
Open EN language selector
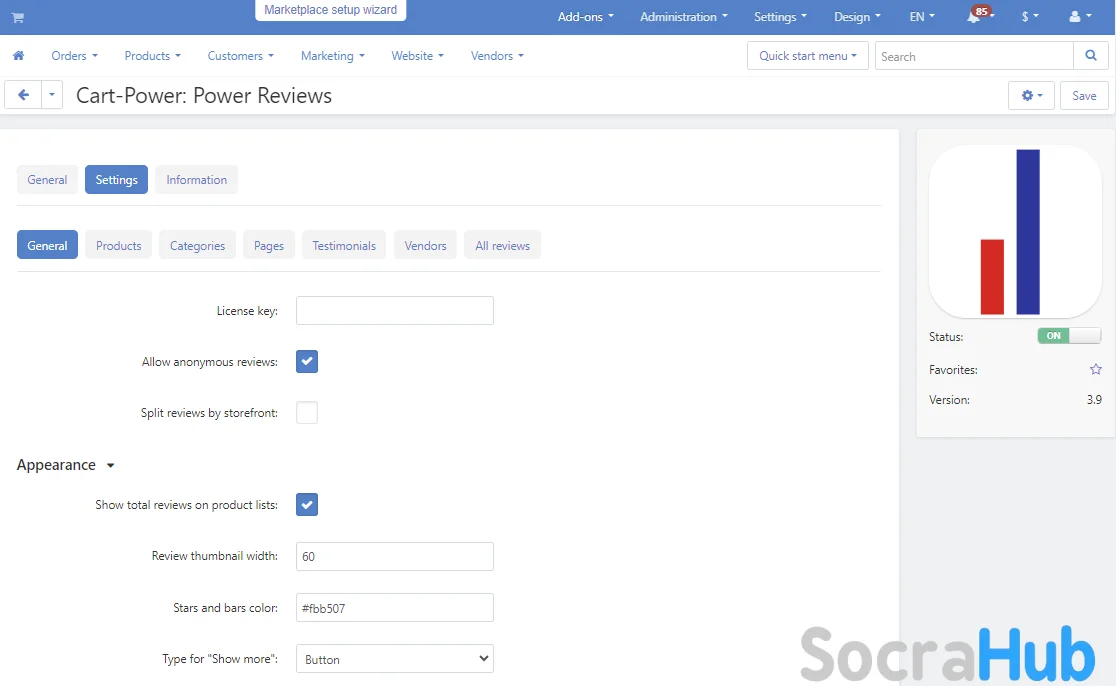click(922, 16)
